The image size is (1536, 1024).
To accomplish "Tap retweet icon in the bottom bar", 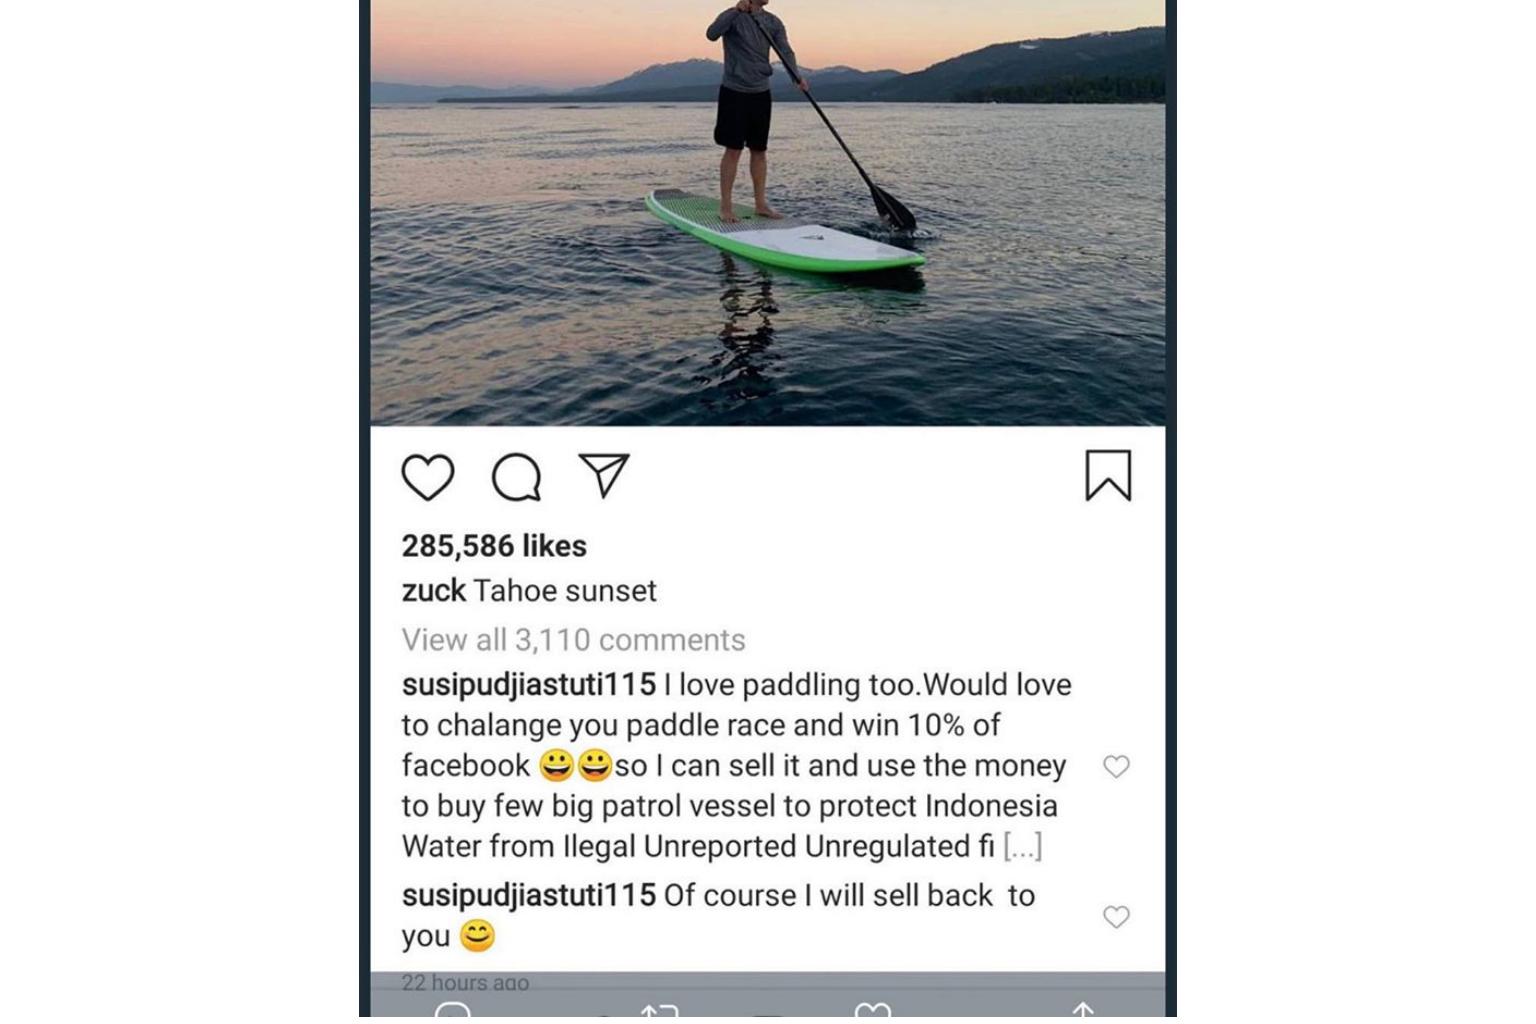I will point(660,1012).
